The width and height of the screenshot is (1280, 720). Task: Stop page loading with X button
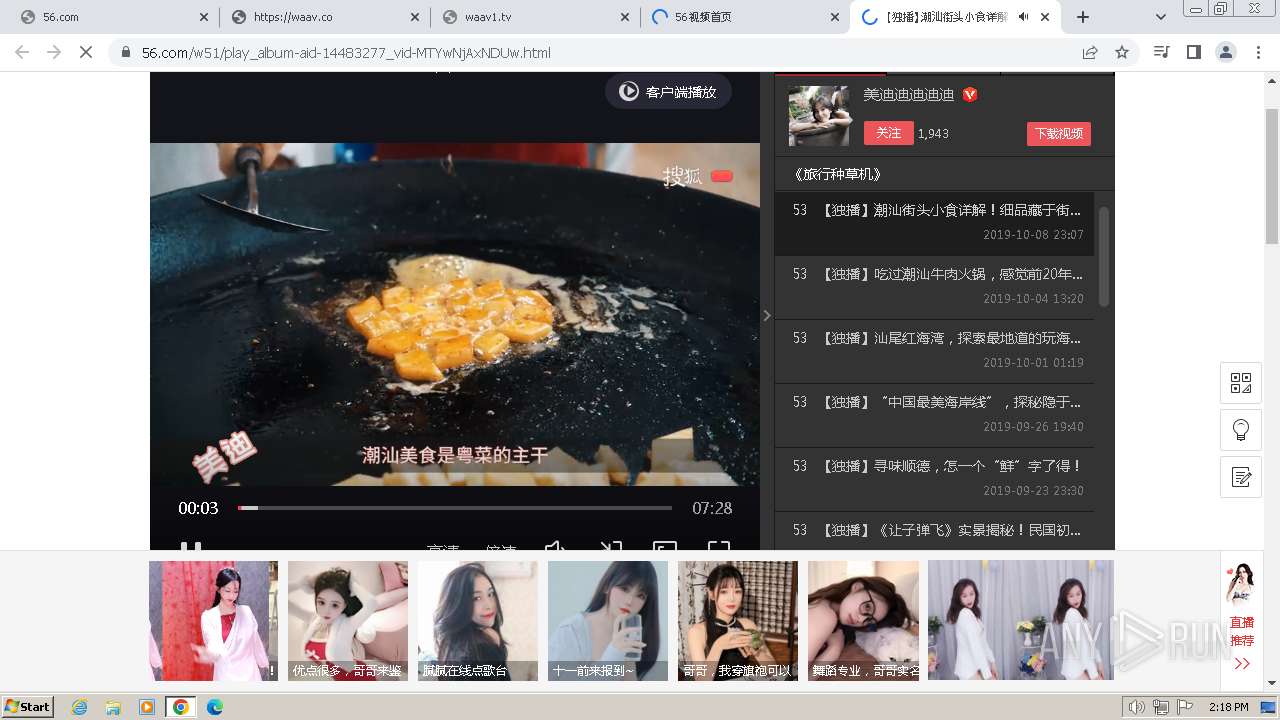(x=86, y=52)
